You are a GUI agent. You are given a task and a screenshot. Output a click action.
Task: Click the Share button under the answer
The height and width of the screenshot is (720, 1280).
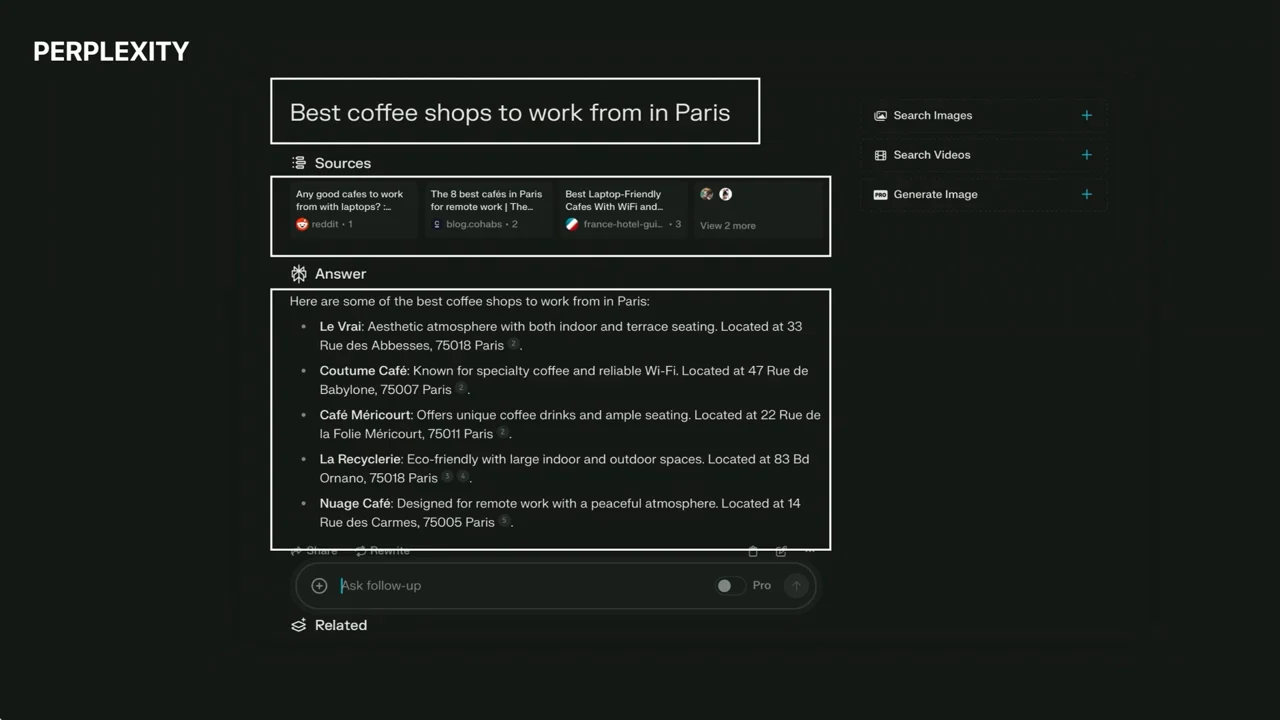pos(314,551)
